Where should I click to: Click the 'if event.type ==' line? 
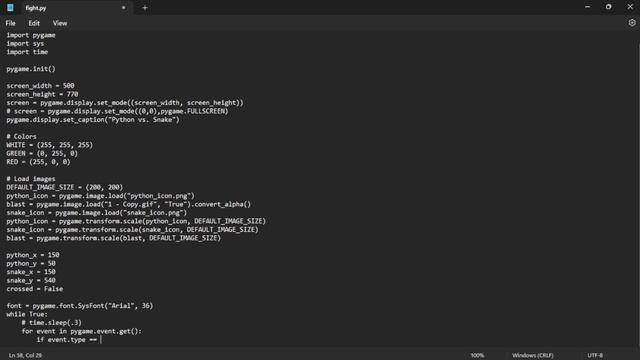tap(67, 340)
